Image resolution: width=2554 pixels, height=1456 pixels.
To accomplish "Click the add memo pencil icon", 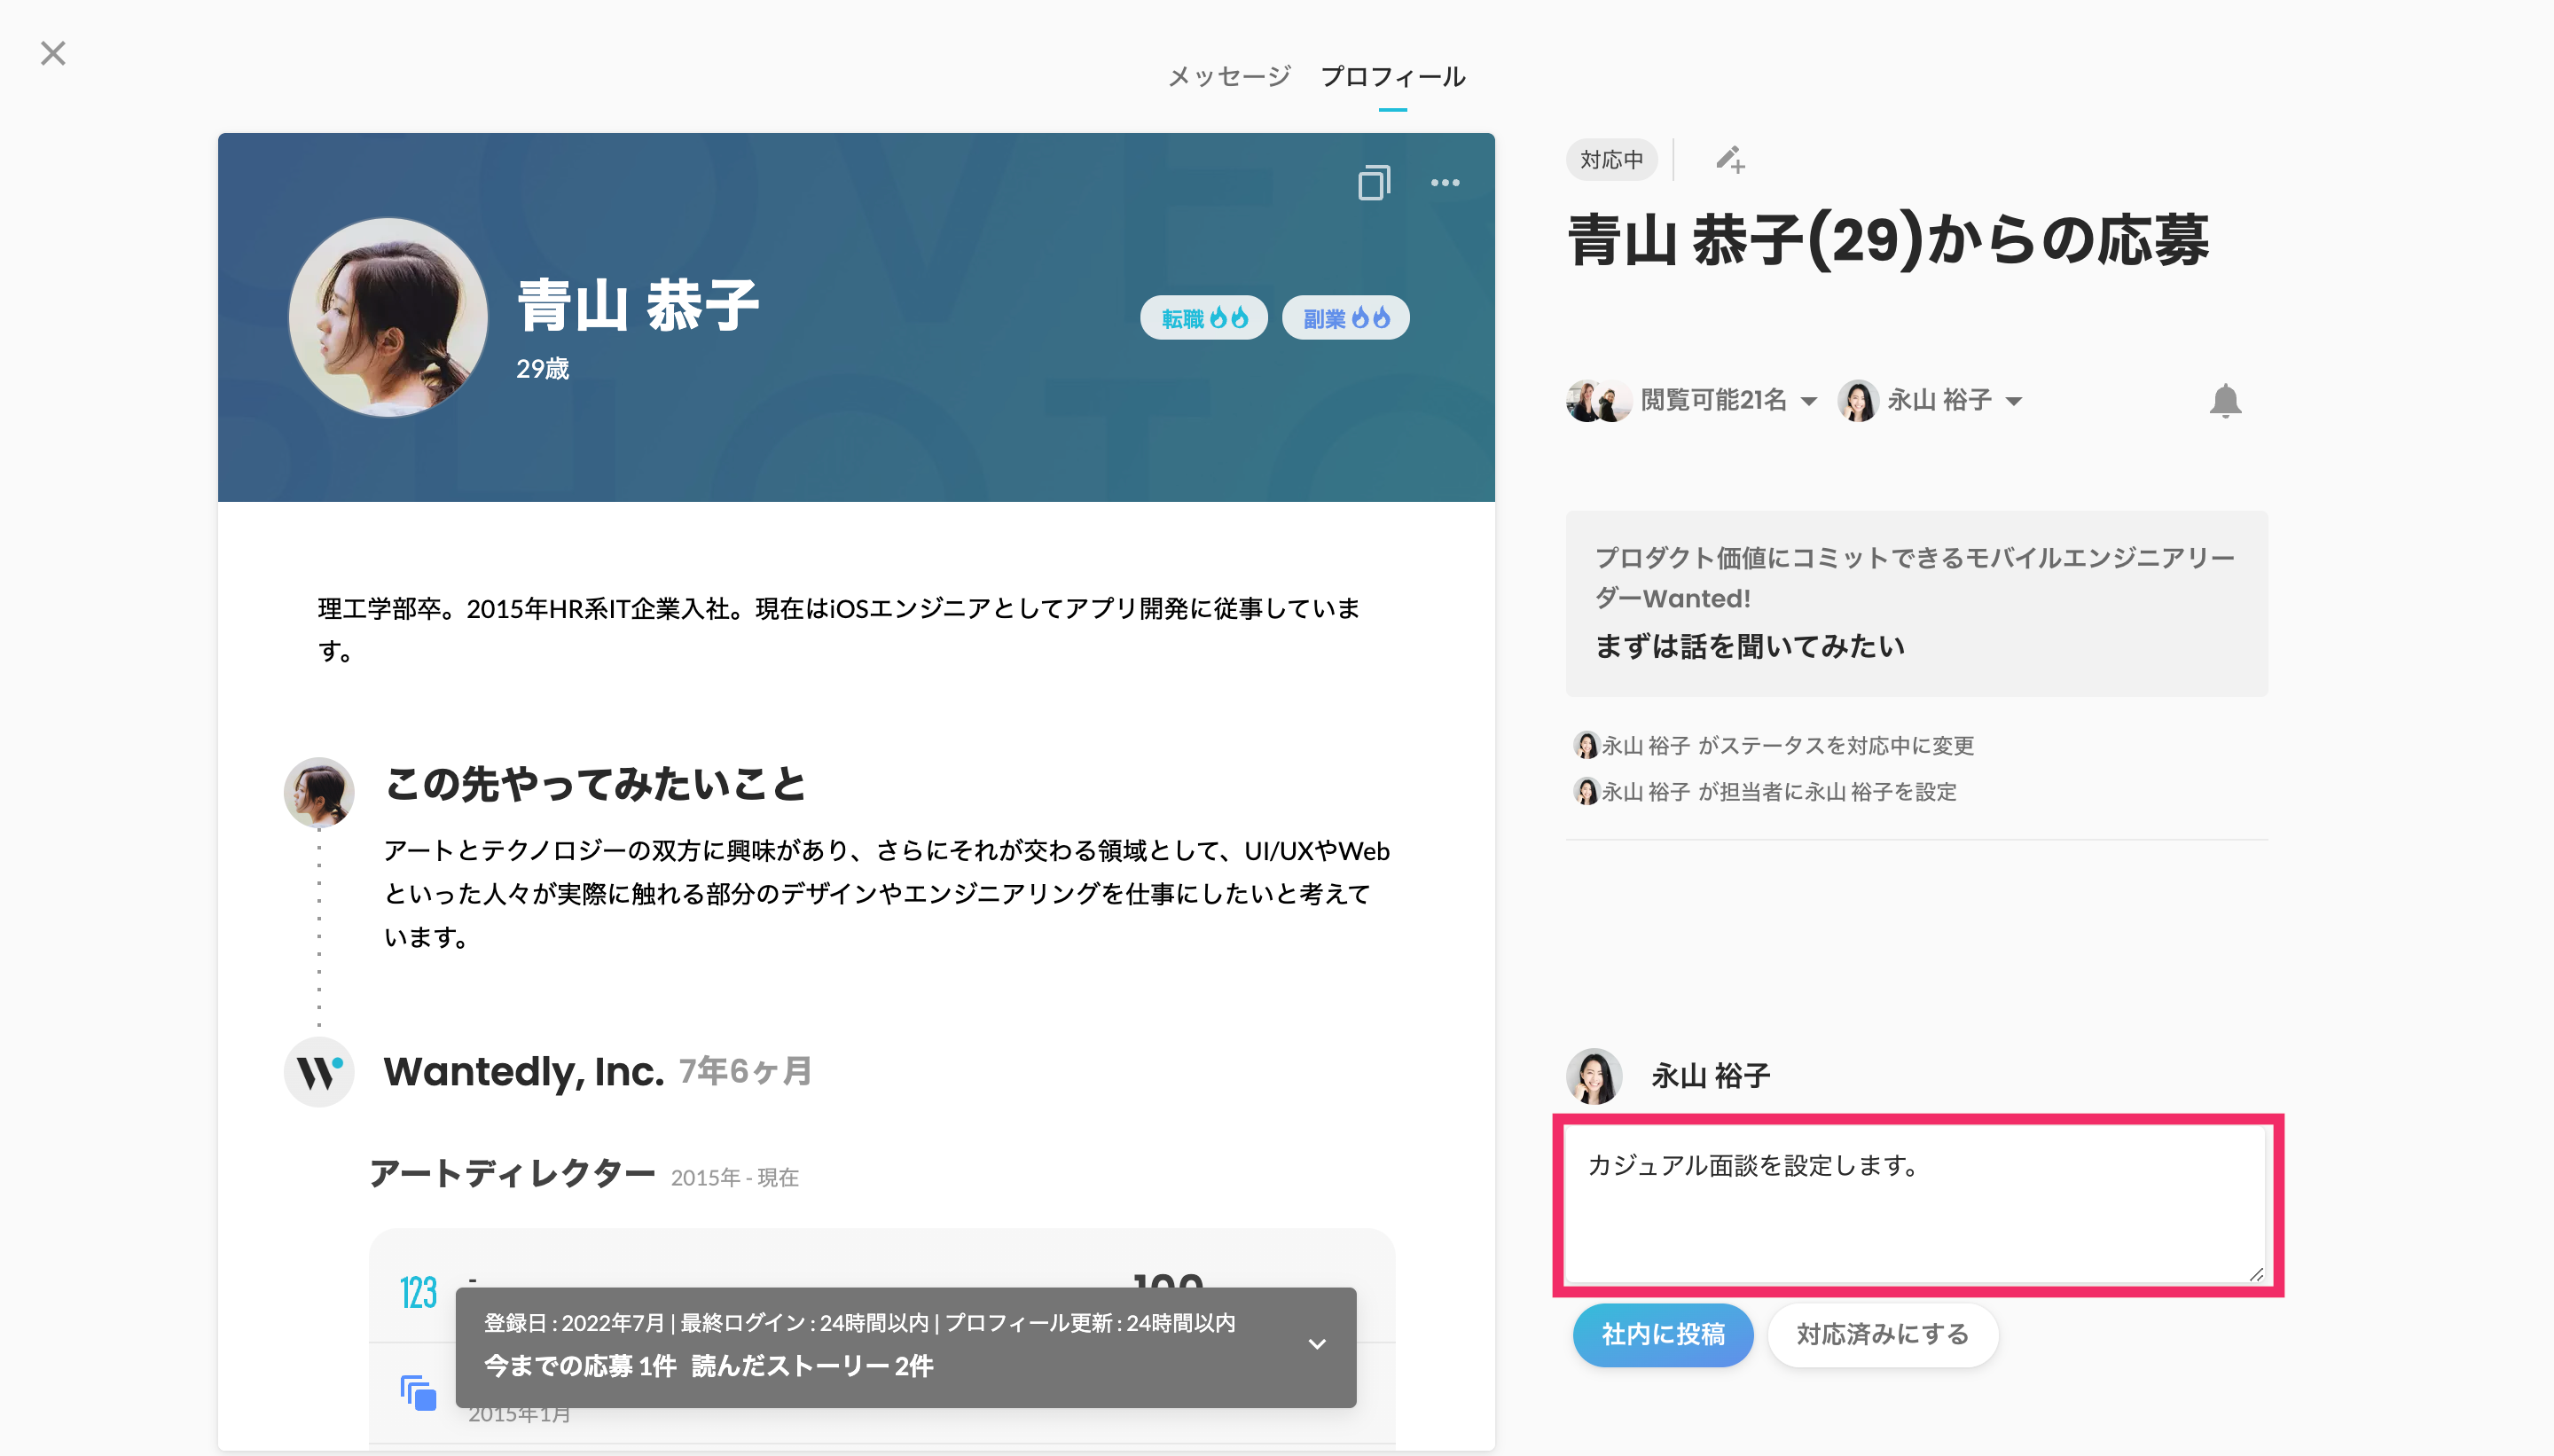I will [1730, 160].
